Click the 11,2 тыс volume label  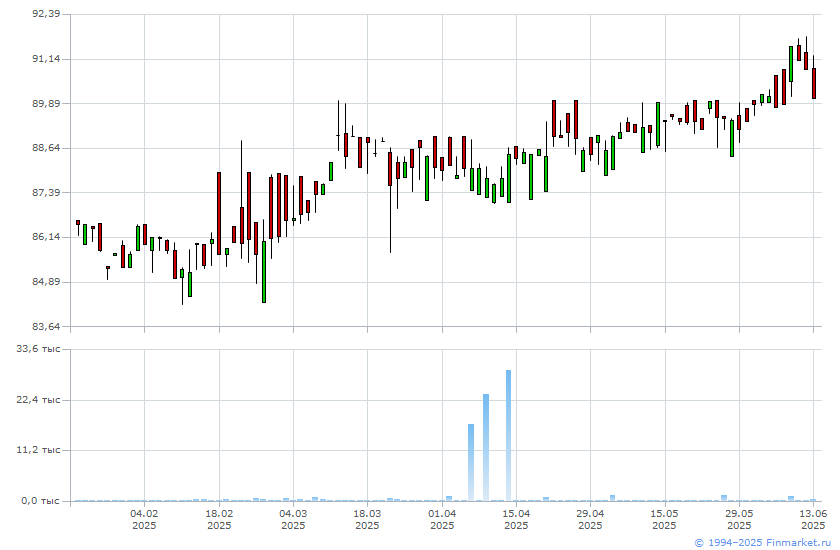pos(39,450)
